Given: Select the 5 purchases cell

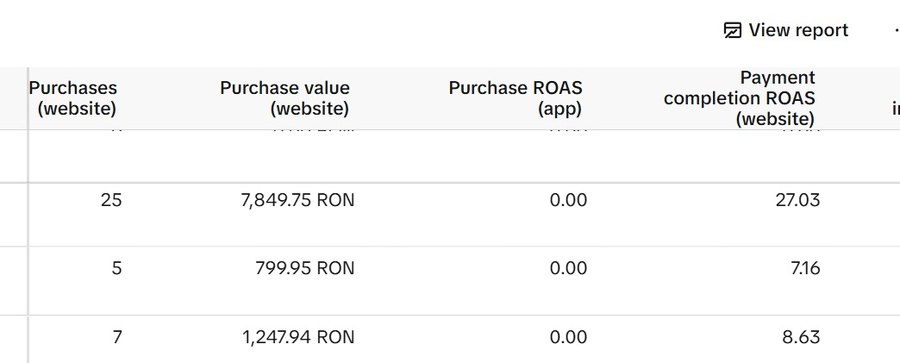Looking at the screenshot, I should 117,268.
